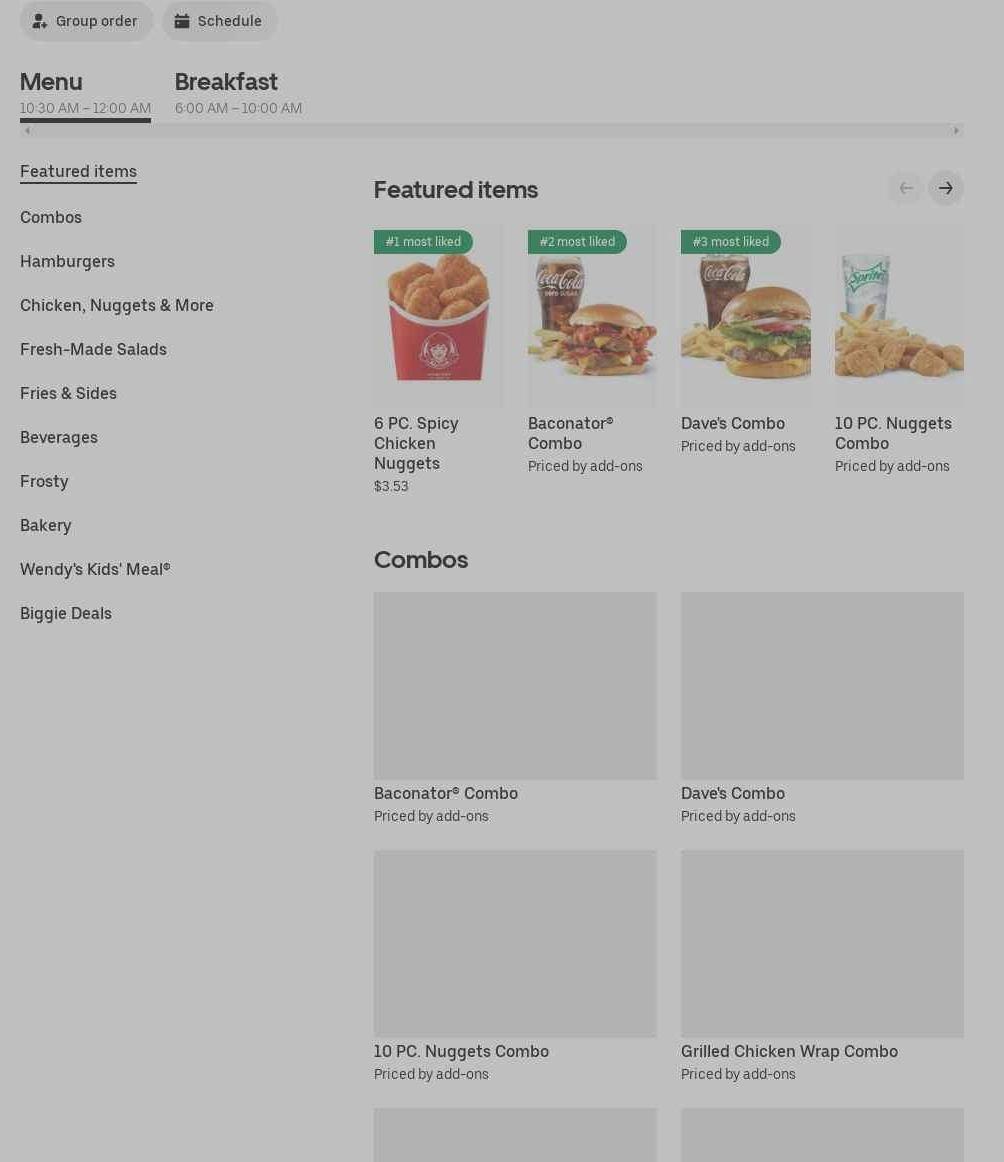1004x1162 pixels.
Task: Open the Fresh-Made Salads category
Action: coord(93,350)
